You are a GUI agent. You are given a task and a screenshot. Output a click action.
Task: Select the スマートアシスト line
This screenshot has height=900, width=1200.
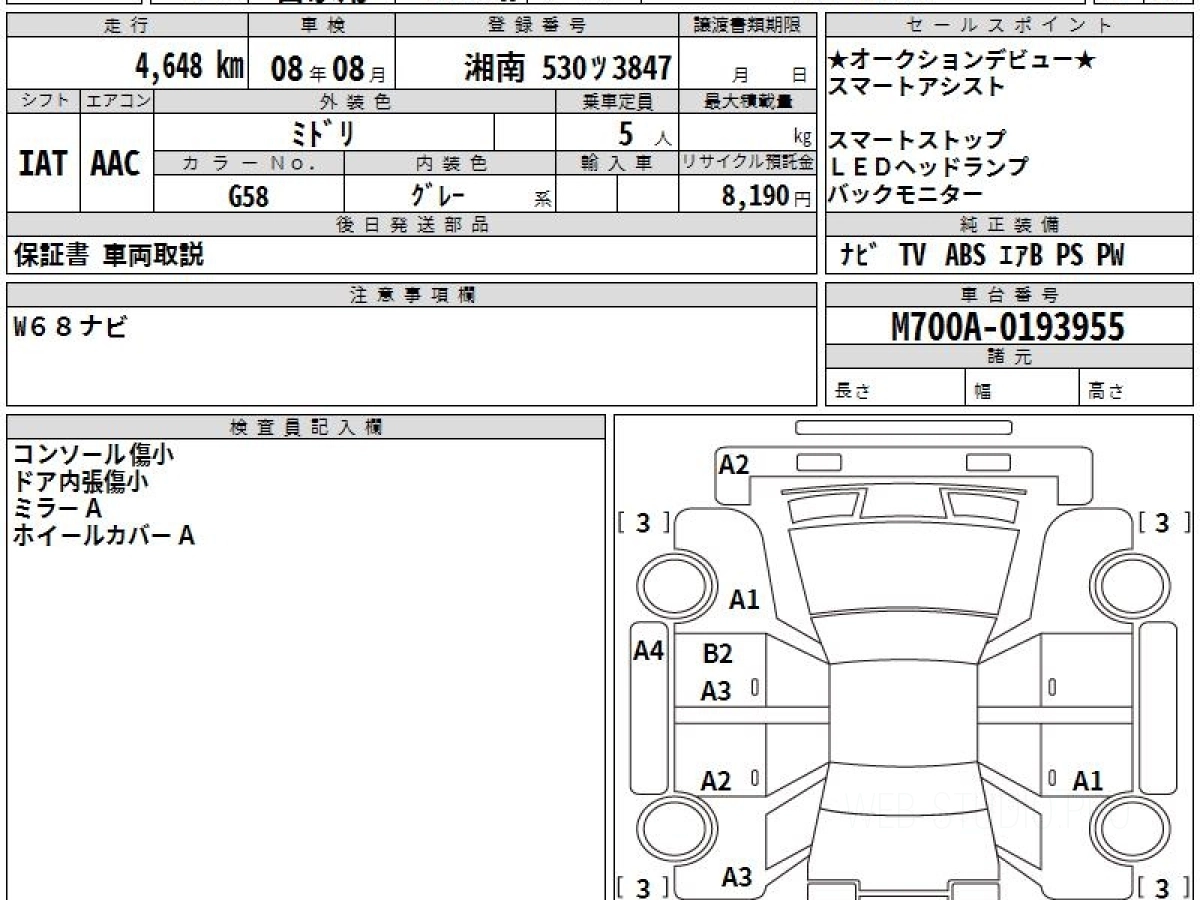[x=916, y=86]
